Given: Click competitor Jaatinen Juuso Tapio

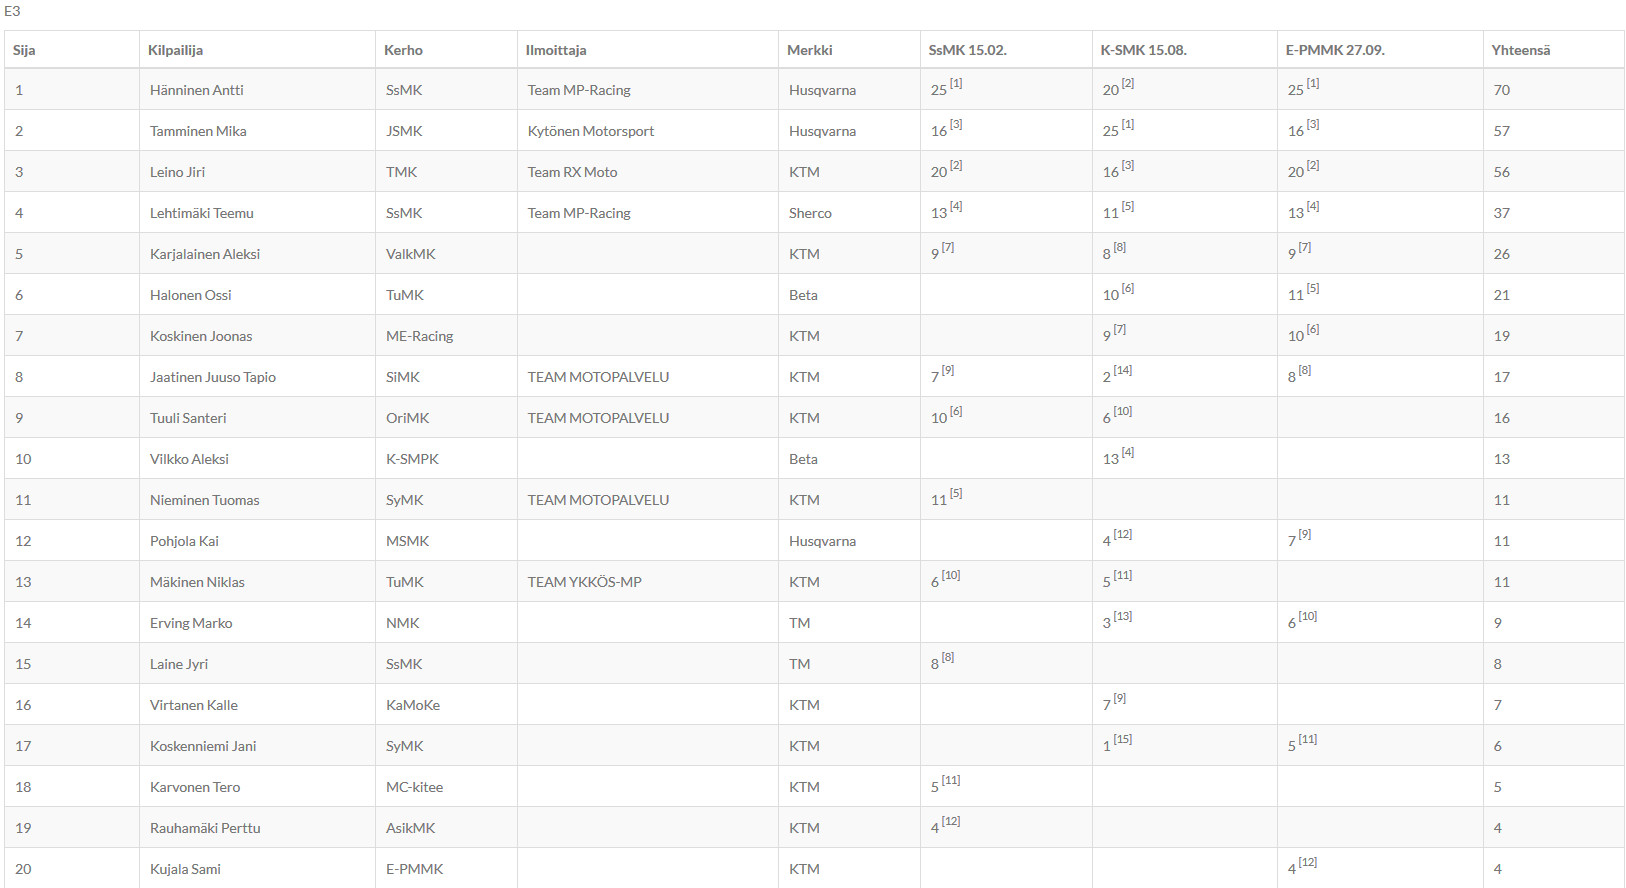Looking at the screenshot, I should (x=213, y=377).
